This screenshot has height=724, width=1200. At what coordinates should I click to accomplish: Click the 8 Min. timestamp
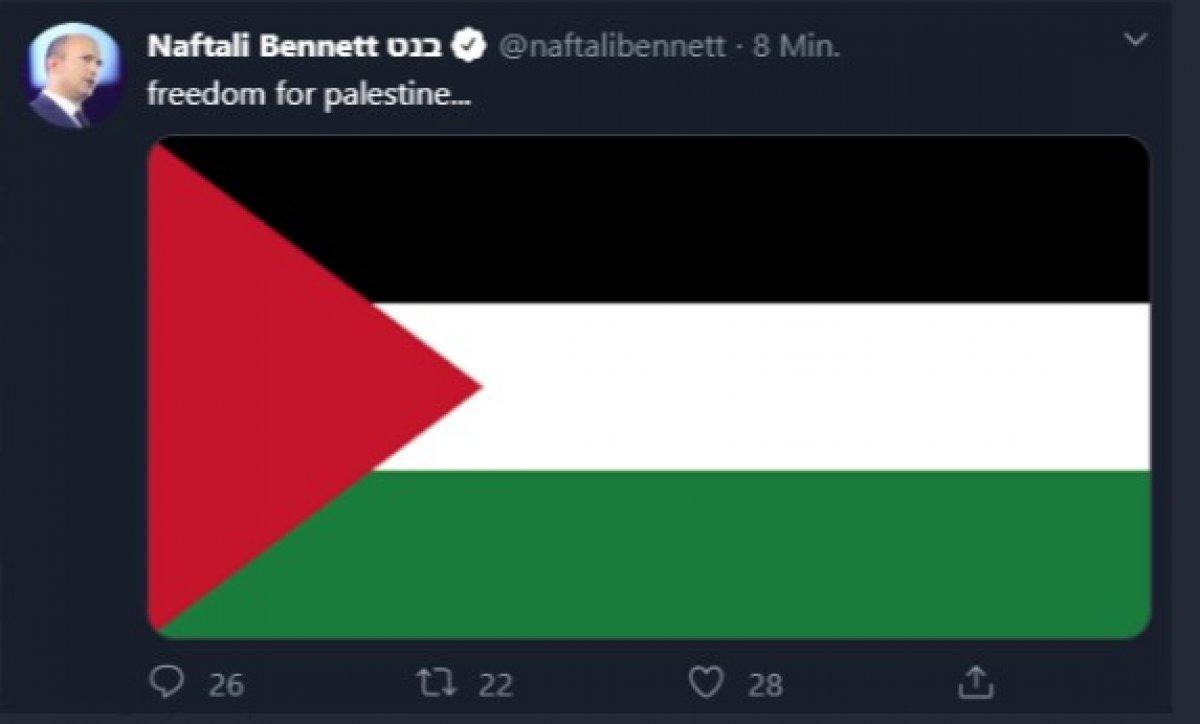click(x=796, y=46)
